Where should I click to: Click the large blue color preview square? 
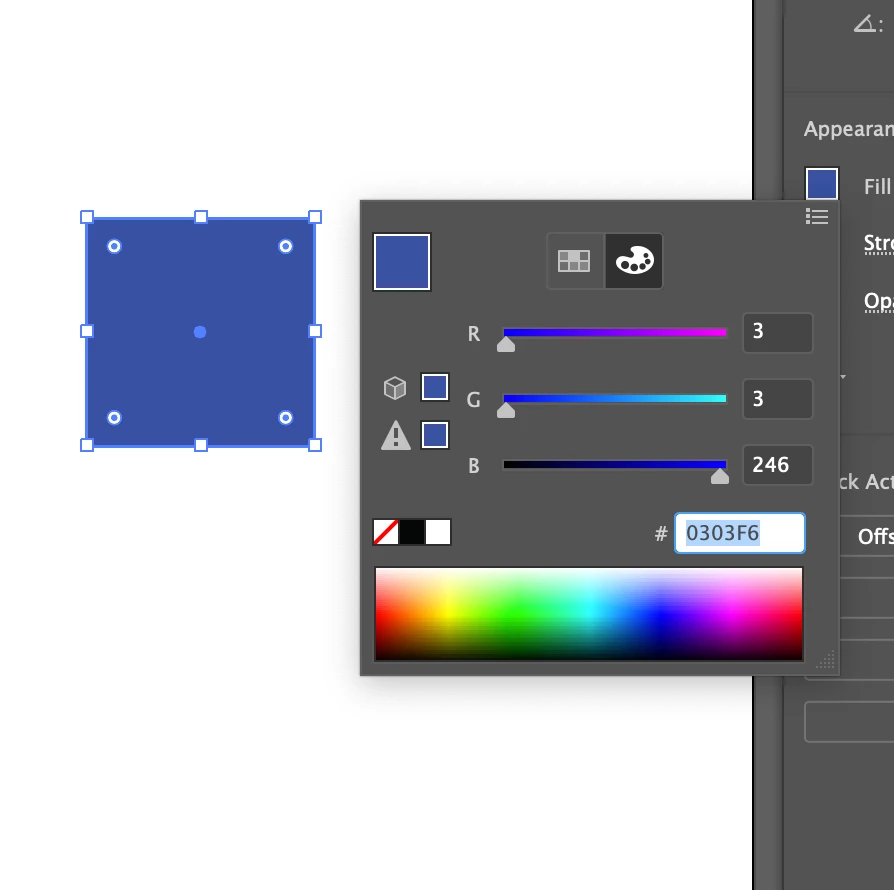401,261
